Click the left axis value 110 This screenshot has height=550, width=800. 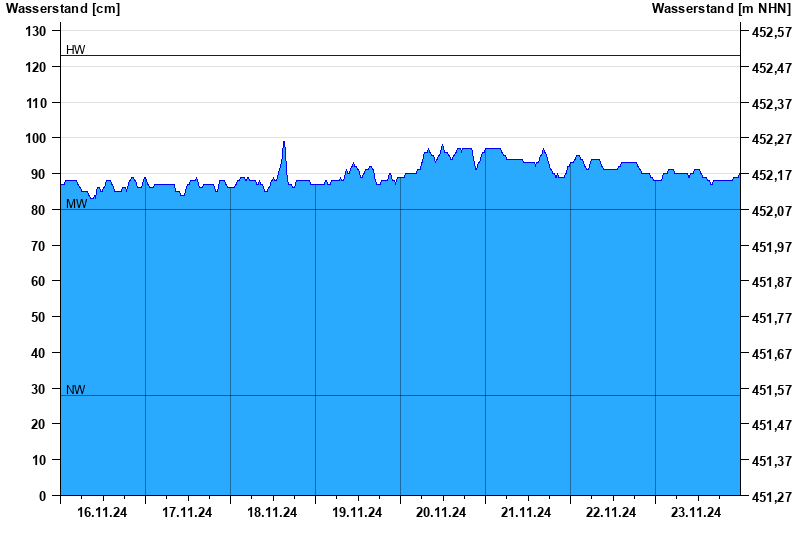tap(36, 103)
